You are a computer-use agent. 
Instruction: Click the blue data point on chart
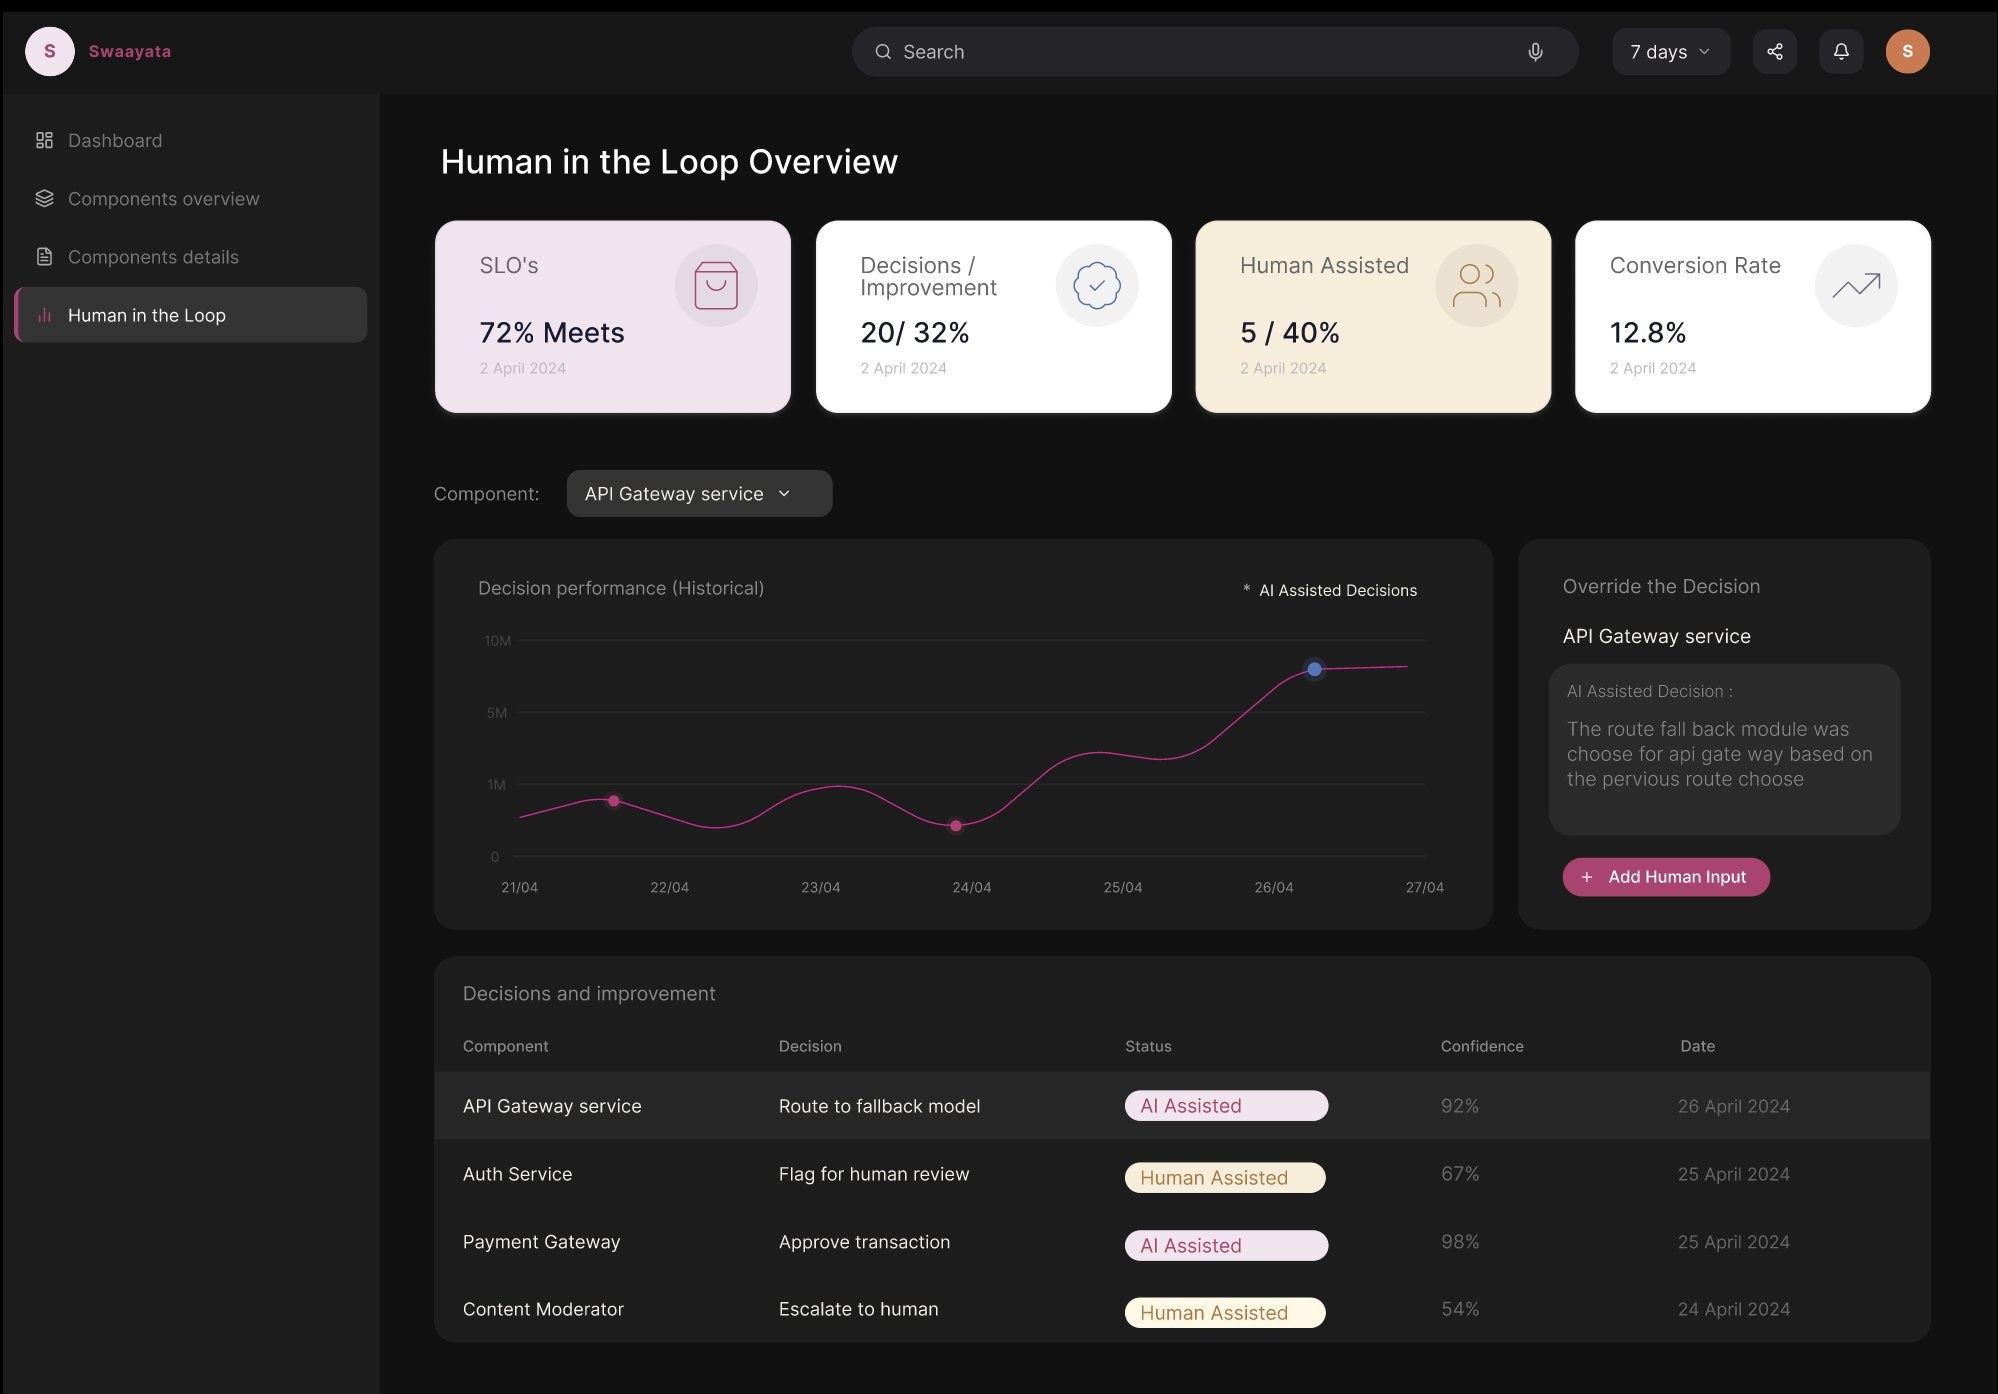1314,669
